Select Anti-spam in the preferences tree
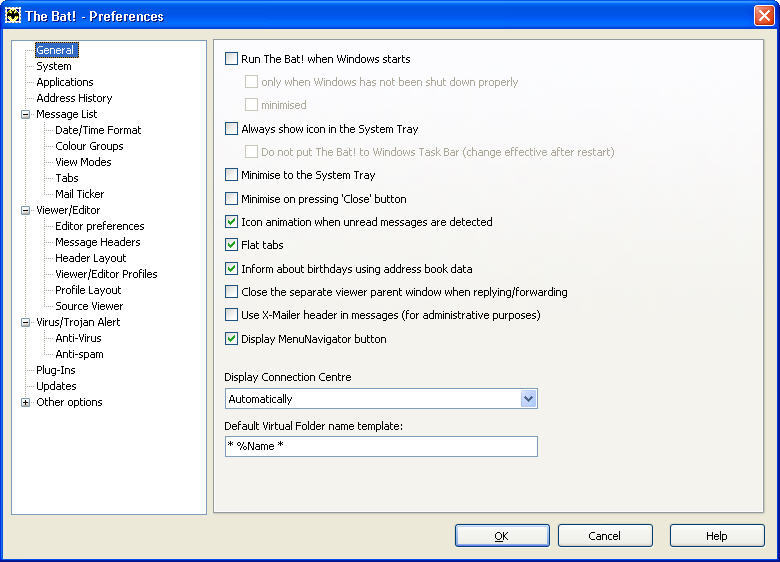 pos(79,354)
